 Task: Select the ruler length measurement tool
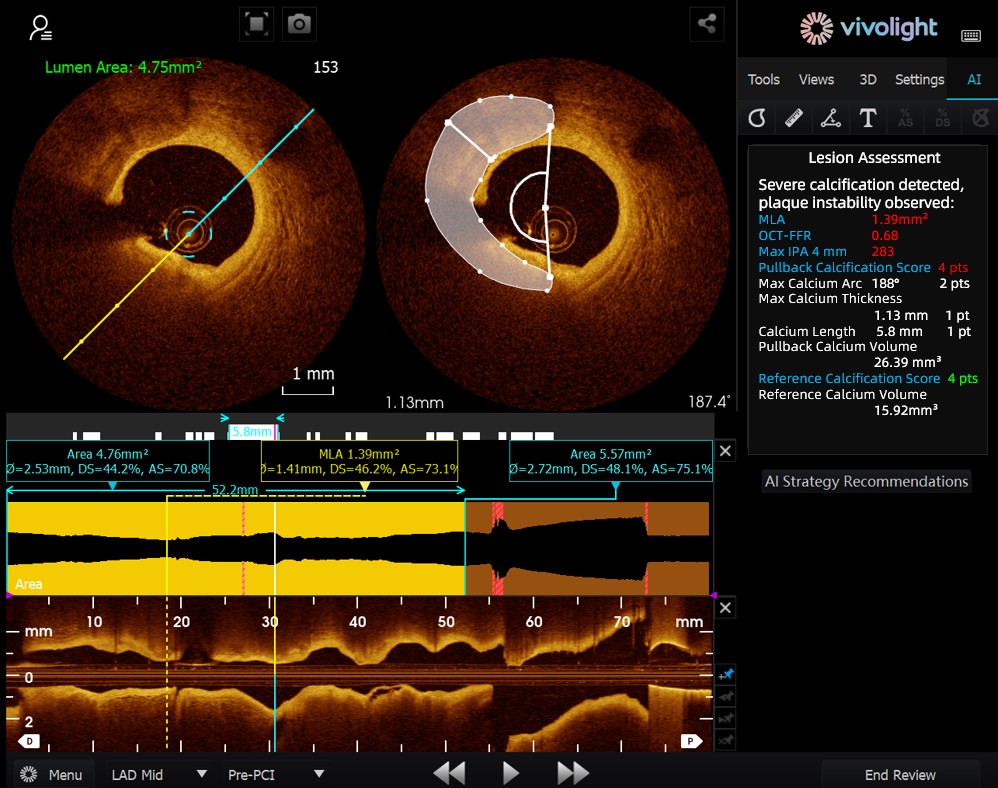(x=794, y=119)
